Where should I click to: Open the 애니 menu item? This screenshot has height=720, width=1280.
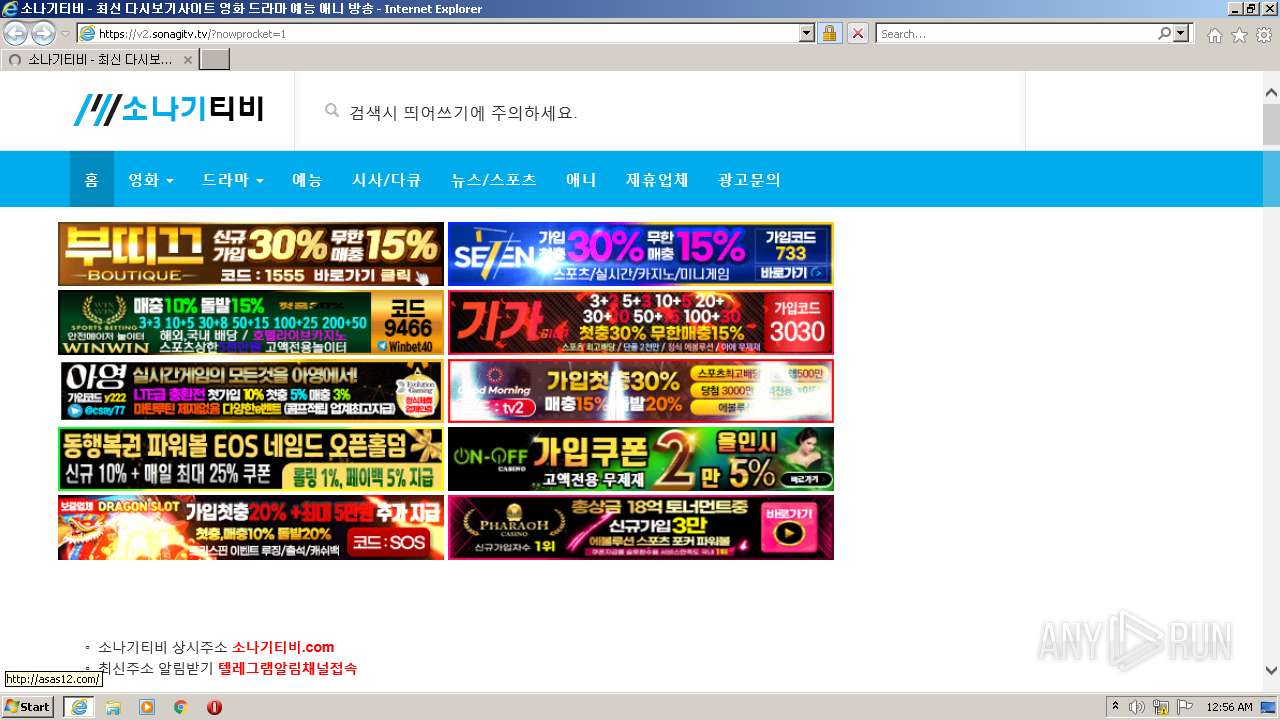pos(581,179)
